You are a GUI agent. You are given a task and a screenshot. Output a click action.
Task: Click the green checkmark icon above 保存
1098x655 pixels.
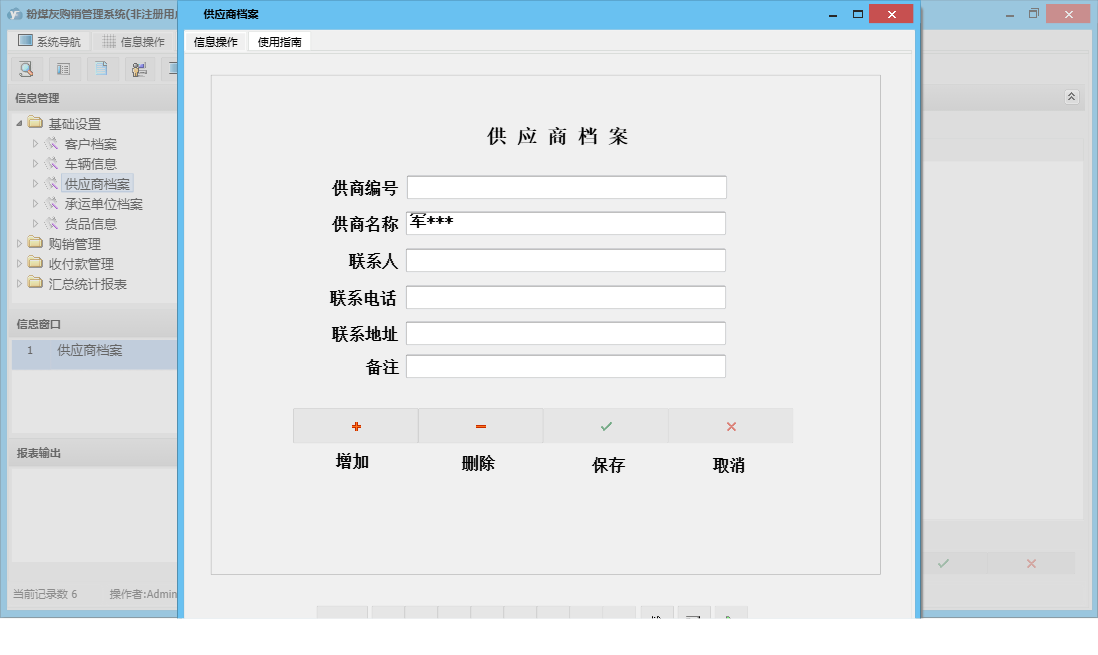tap(606, 425)
